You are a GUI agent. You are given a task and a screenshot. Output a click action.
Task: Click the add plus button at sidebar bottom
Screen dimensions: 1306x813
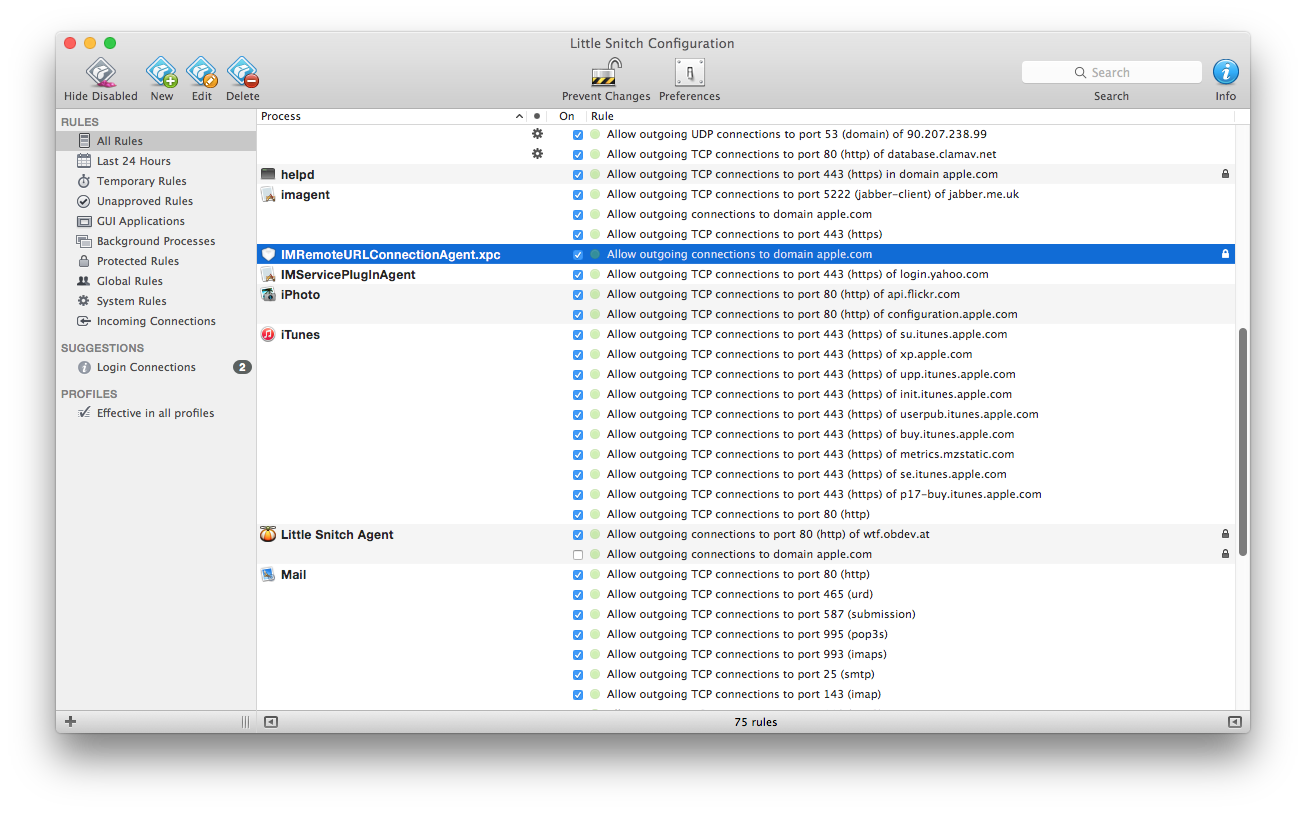tap(70, 722)
